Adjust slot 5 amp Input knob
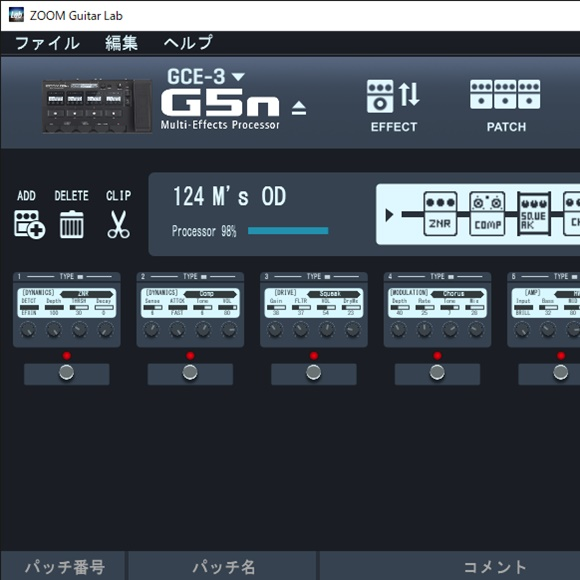580x580 pixels. (x=522, y=330)
